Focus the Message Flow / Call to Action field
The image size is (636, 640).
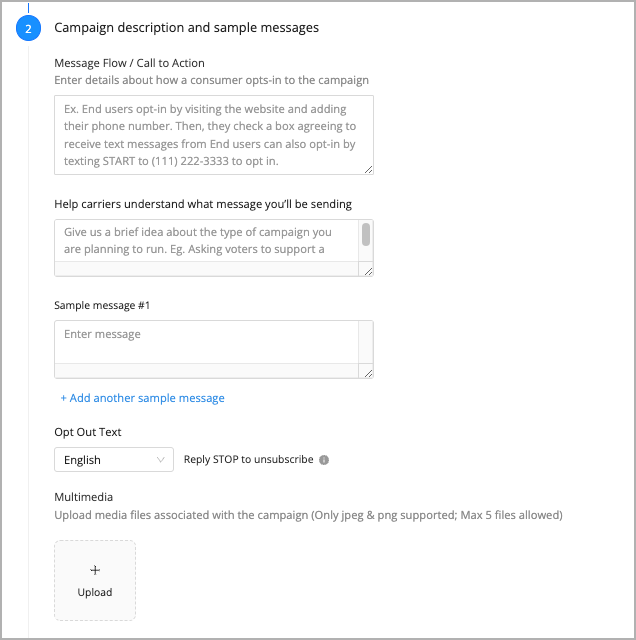(214, 135)
